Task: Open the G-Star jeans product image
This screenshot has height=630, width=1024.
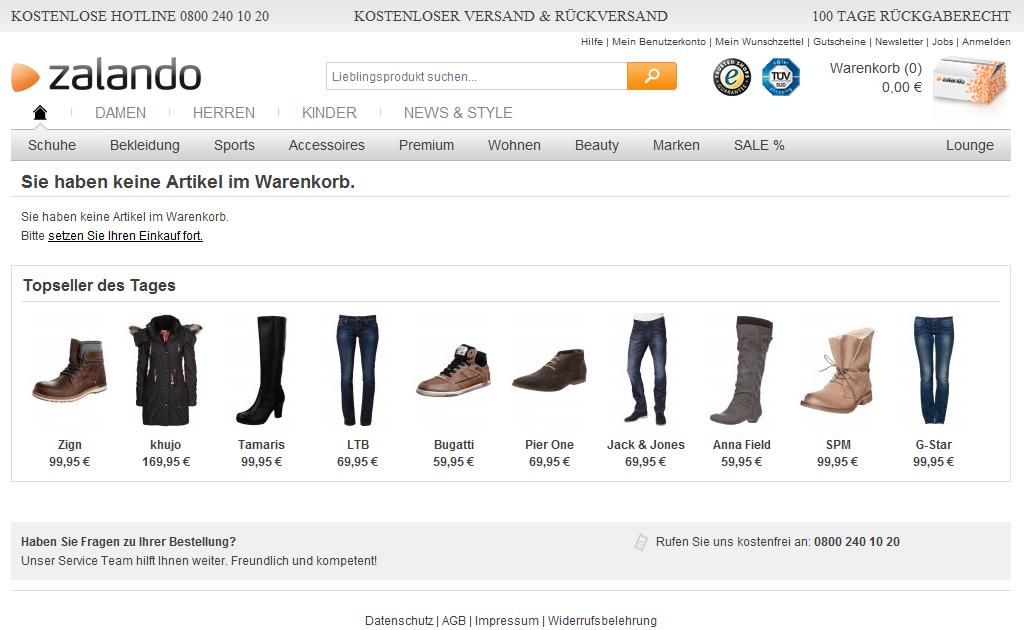Action: point(933,371)
